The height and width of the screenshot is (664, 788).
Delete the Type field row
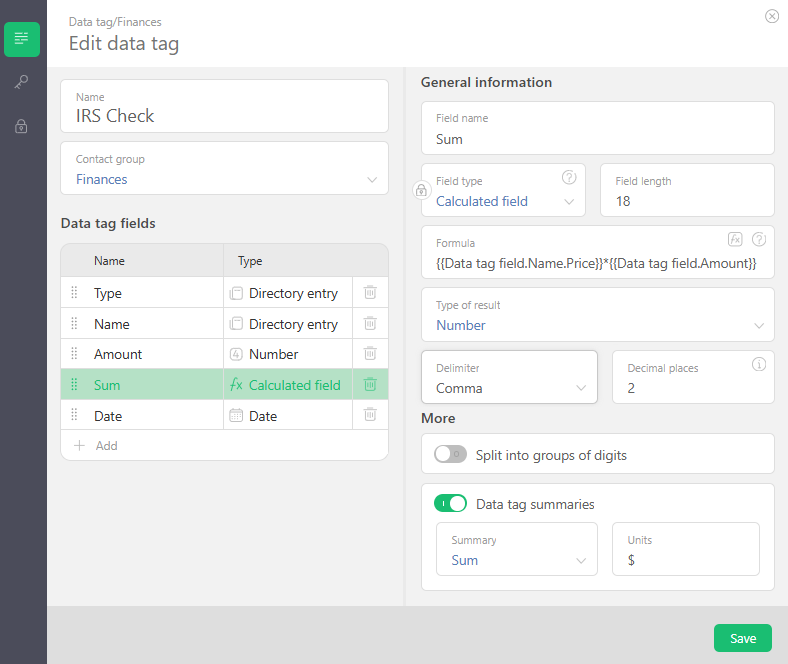(x=370, y=292)
